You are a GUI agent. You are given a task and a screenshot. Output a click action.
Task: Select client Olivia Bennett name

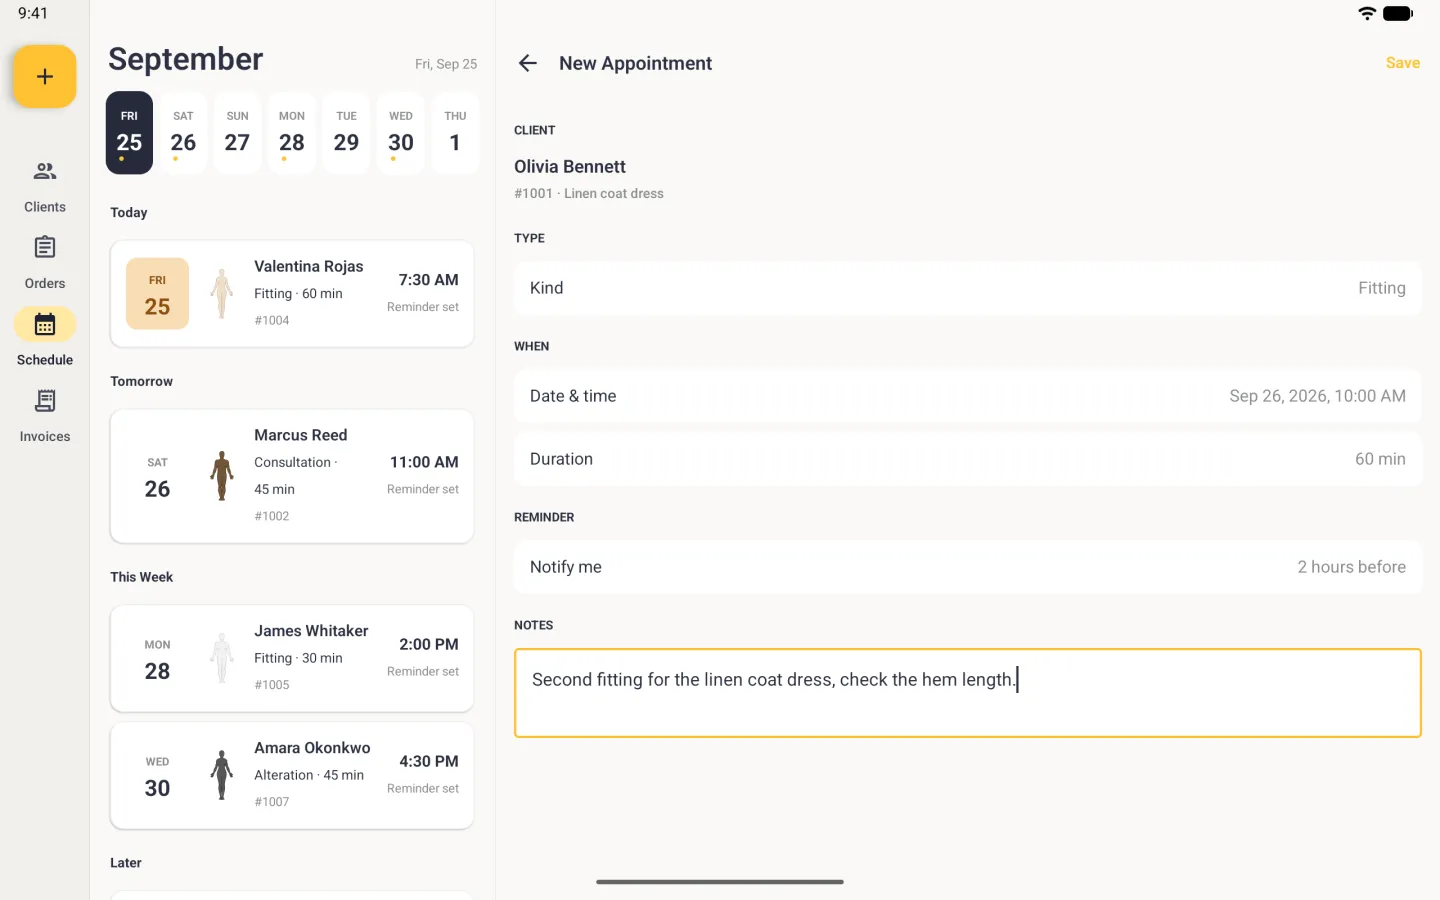click(570, 167)
